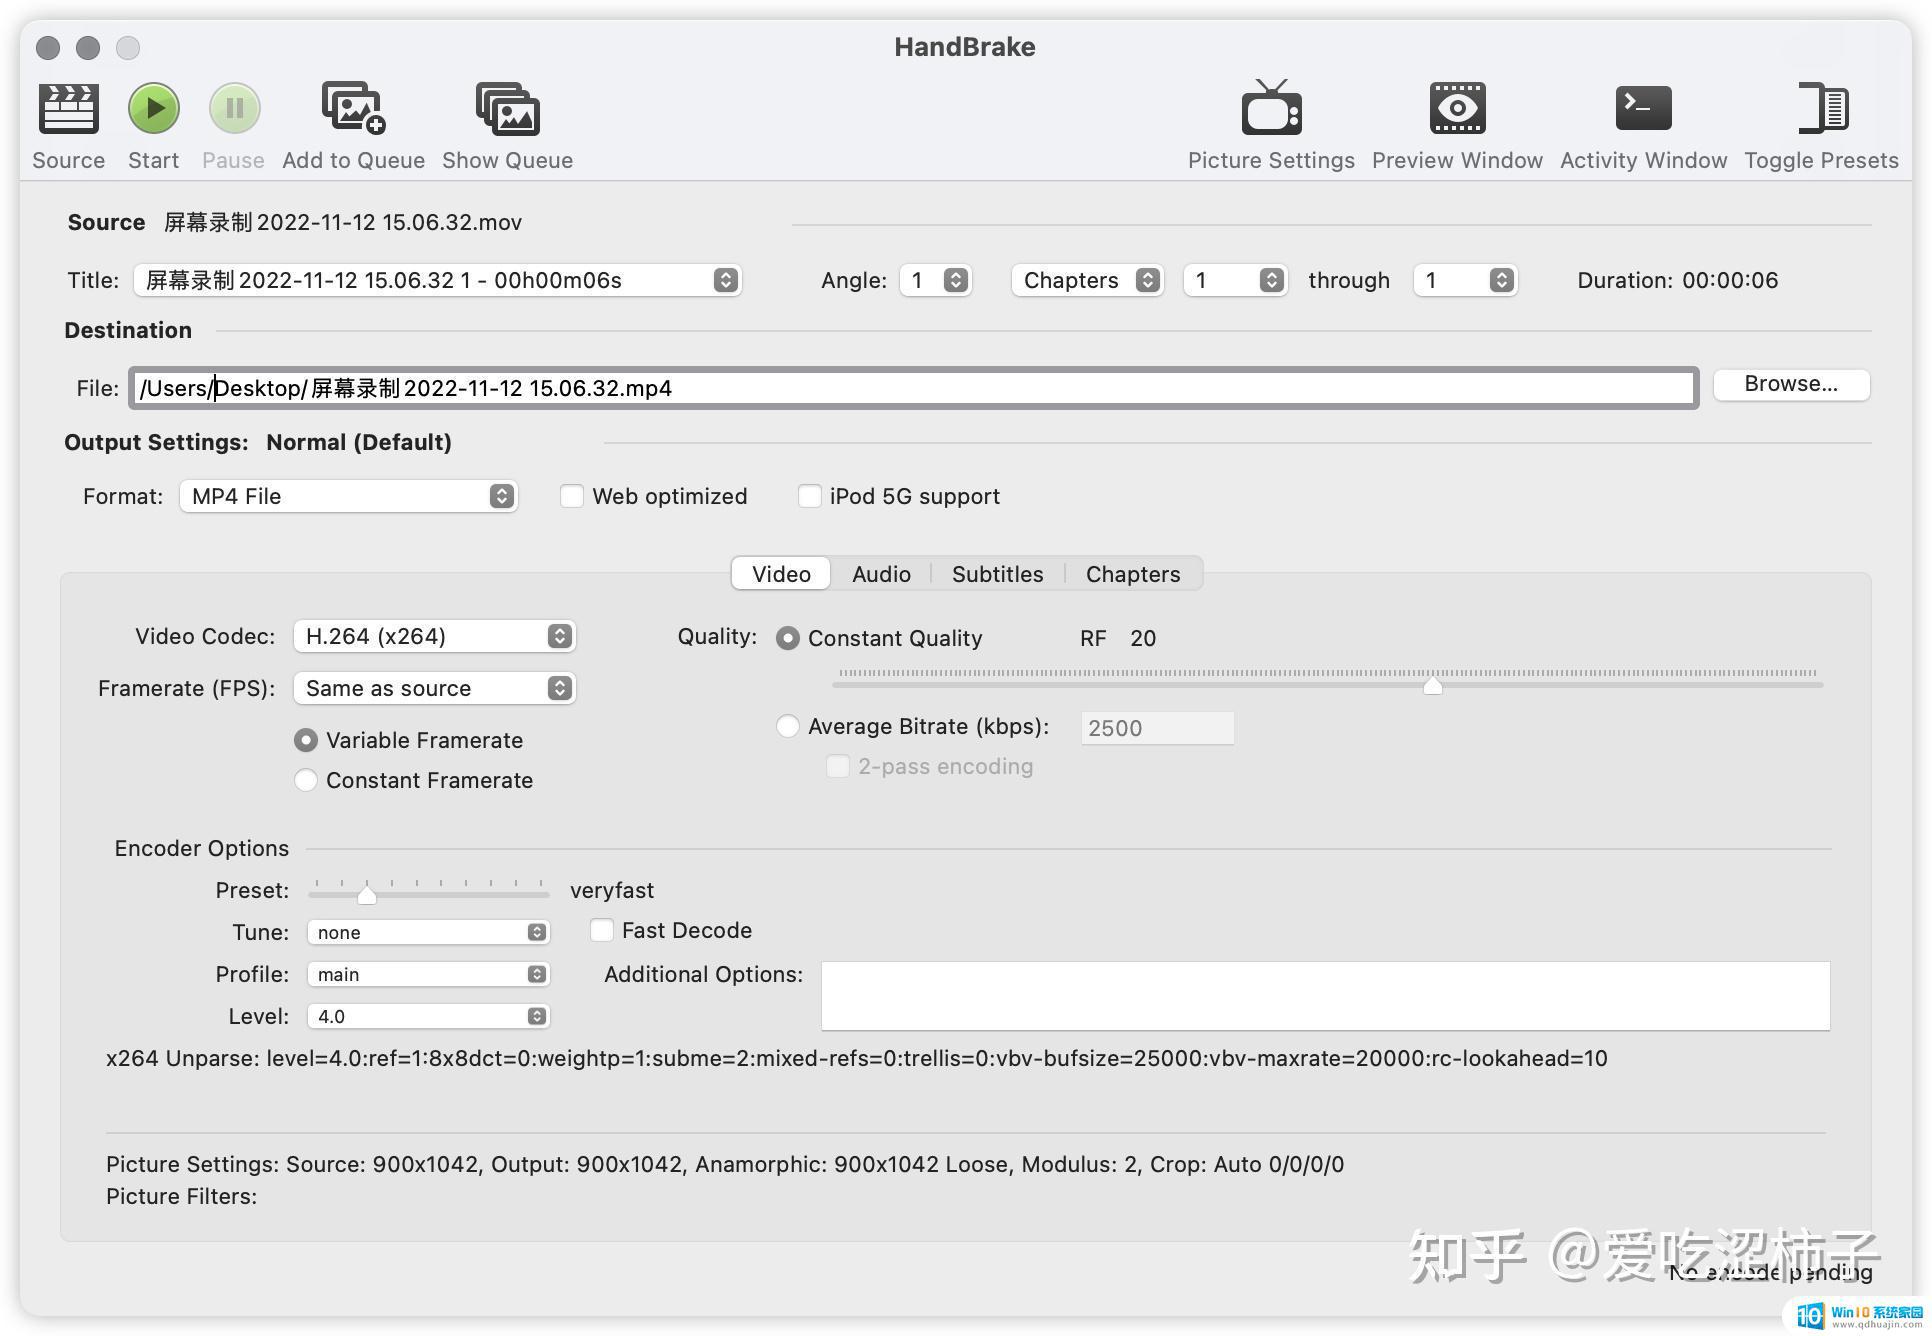The image size is (1932, 1336).
Task: Open the Profile main dropdown
Action: [x=428, y=974]
